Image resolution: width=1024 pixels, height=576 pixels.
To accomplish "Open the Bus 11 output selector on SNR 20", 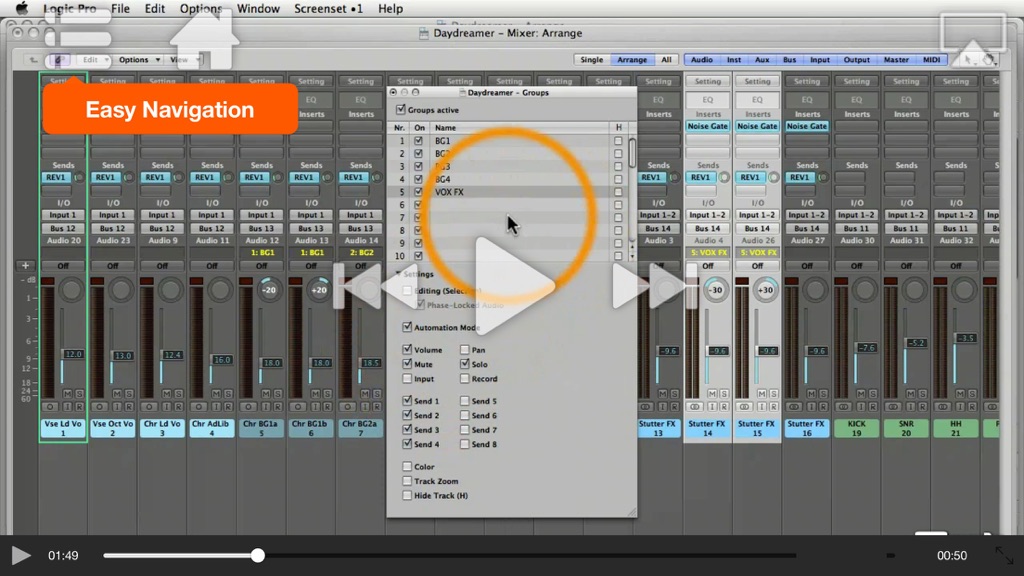I will [x=906, y=229].
